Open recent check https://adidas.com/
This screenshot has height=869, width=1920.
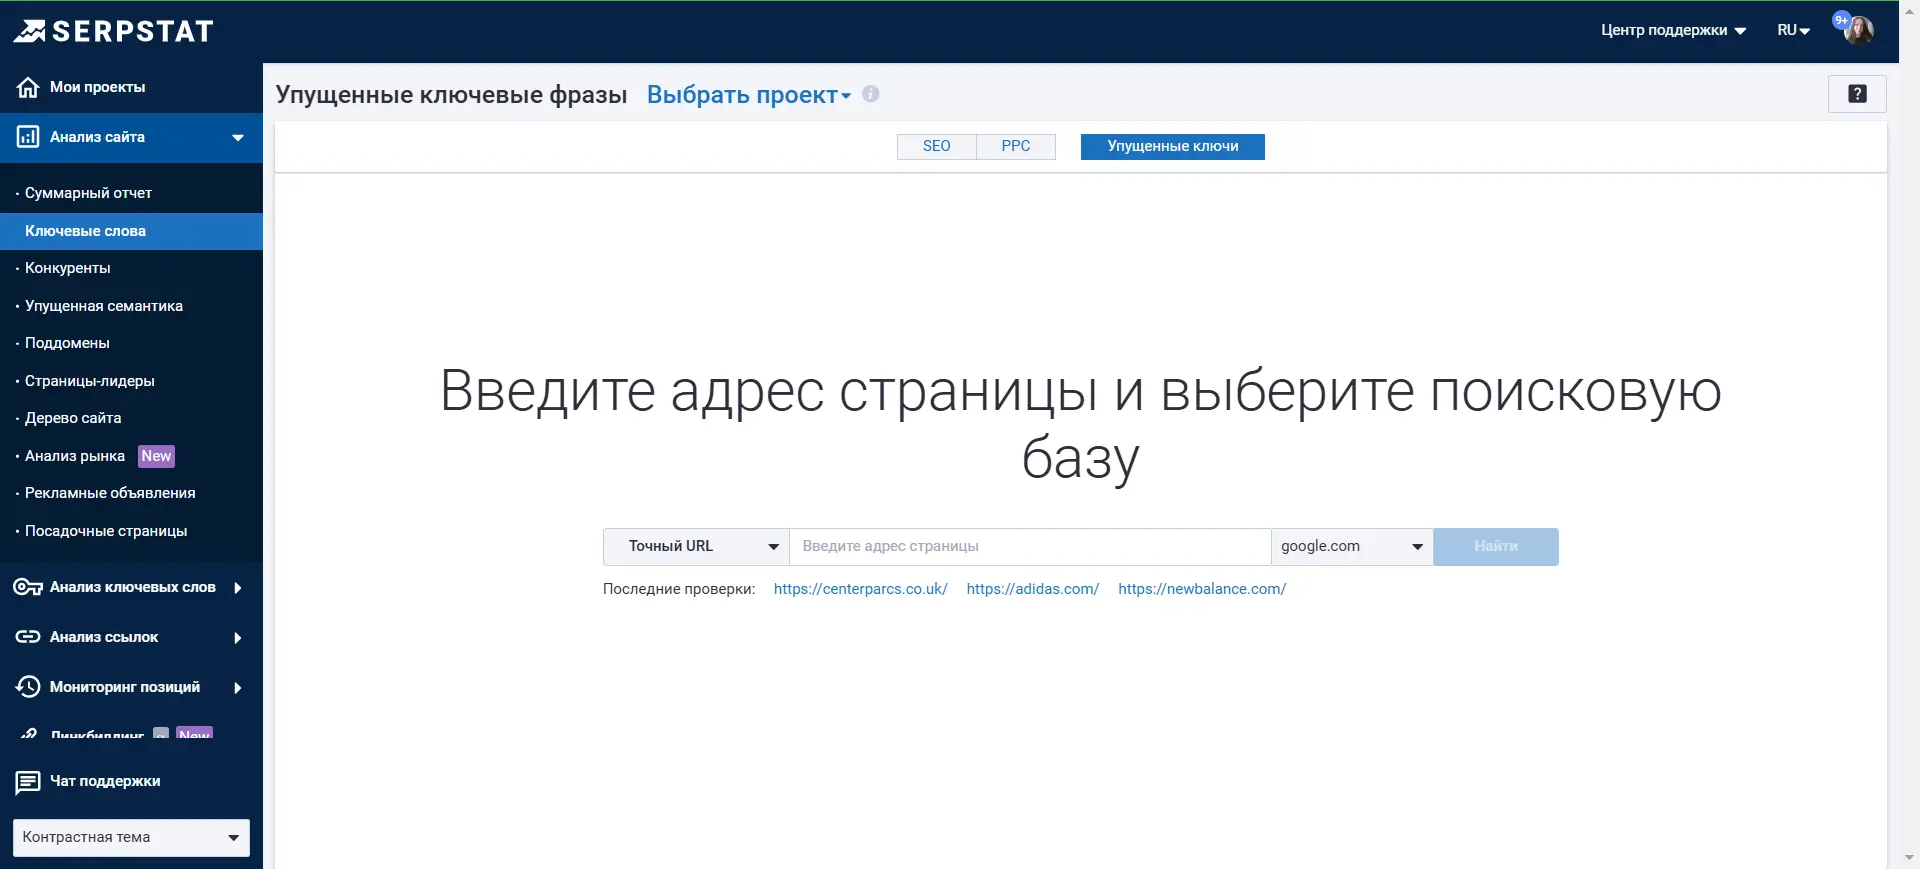click(x=1032, y=589)
